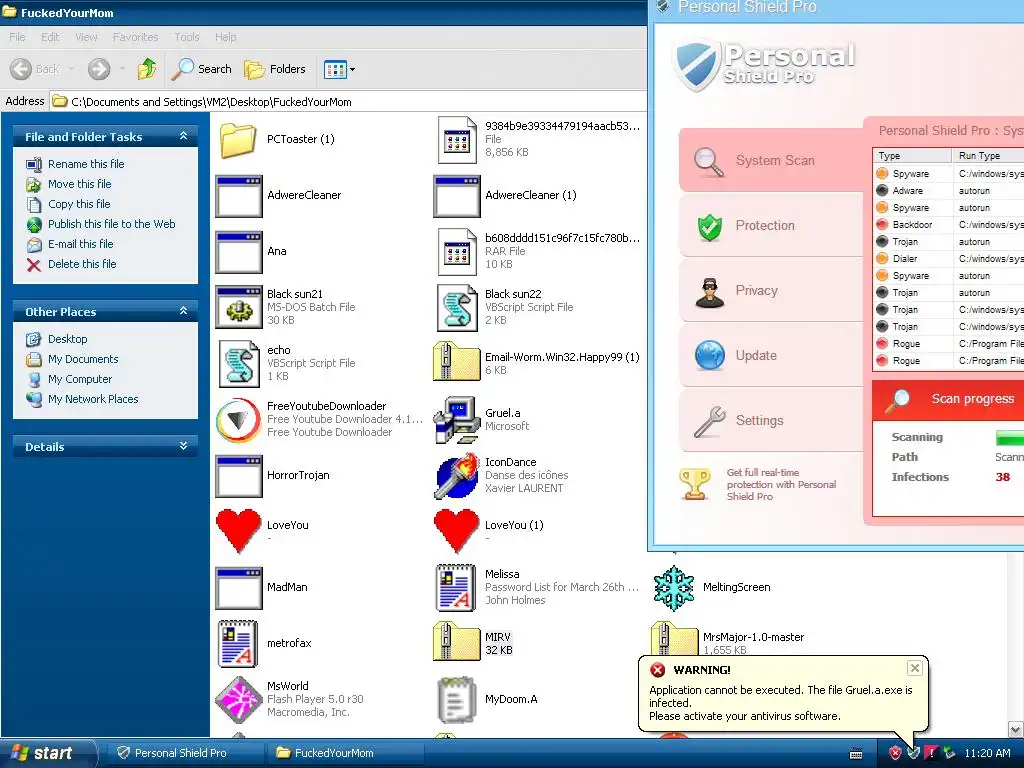Toggle the Folders pane button

click(274, 69)
